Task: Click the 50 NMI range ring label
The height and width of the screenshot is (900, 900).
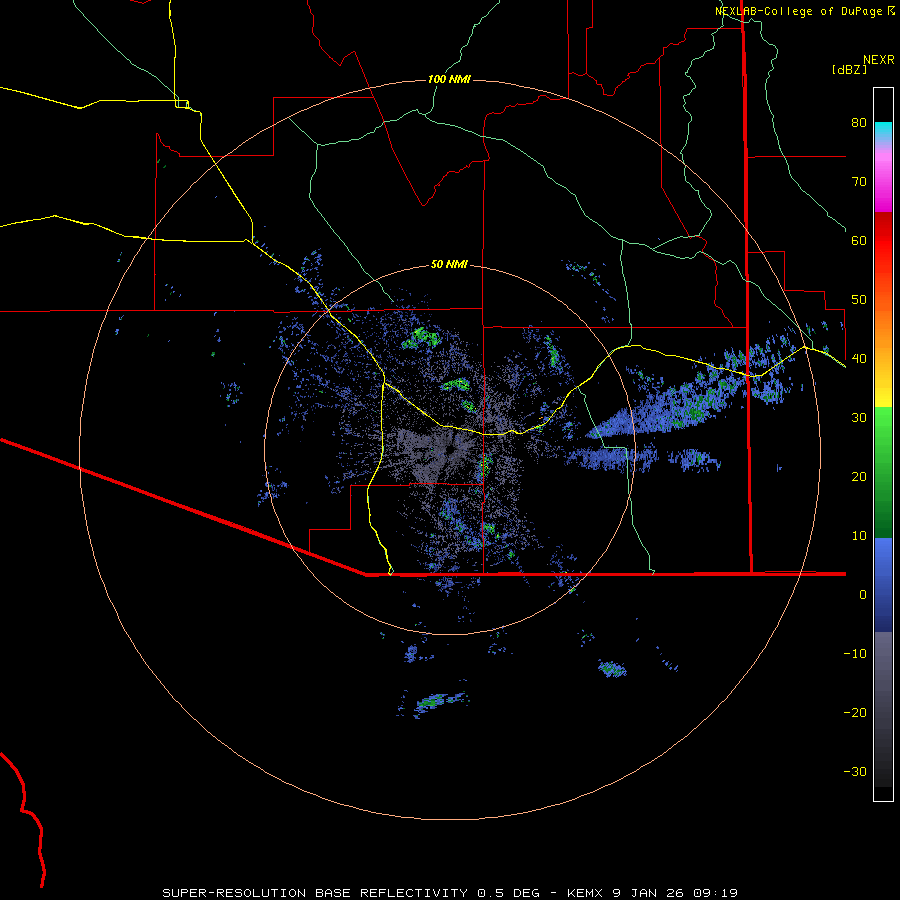Action: pos(449,264)
